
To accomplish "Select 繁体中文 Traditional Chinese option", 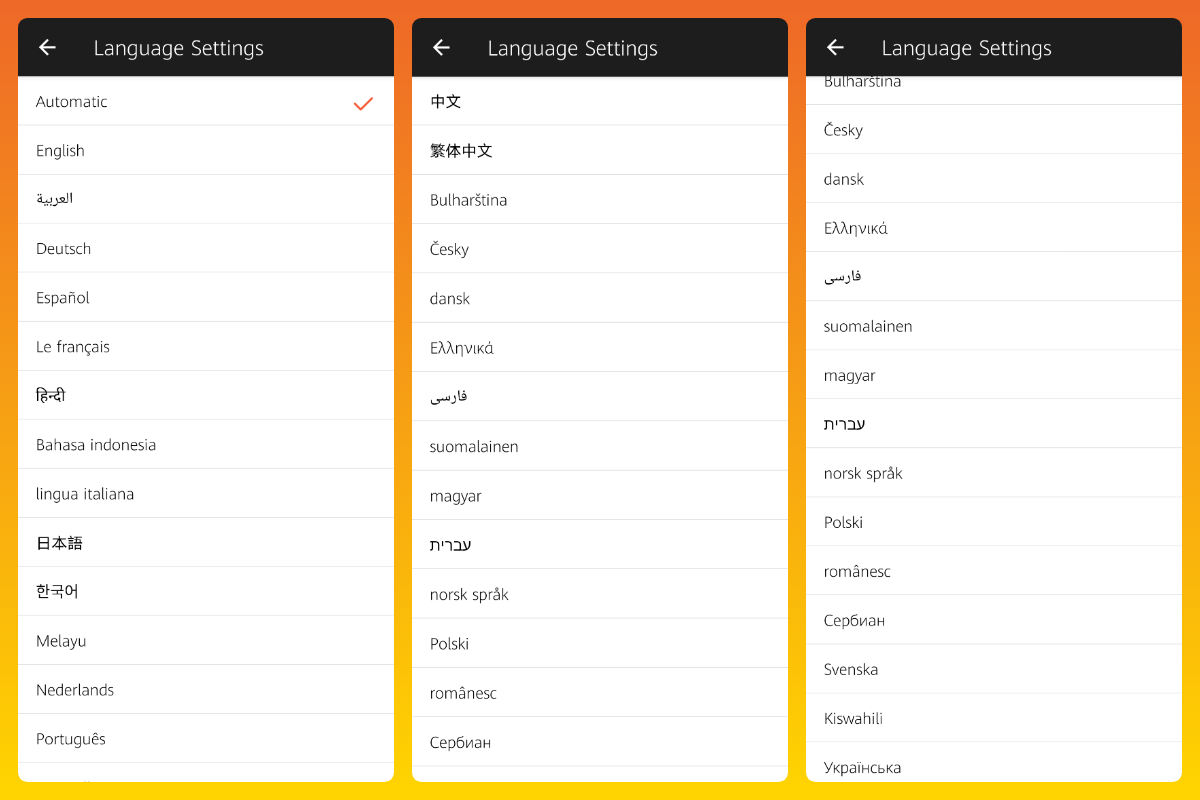I will [461, 151].
